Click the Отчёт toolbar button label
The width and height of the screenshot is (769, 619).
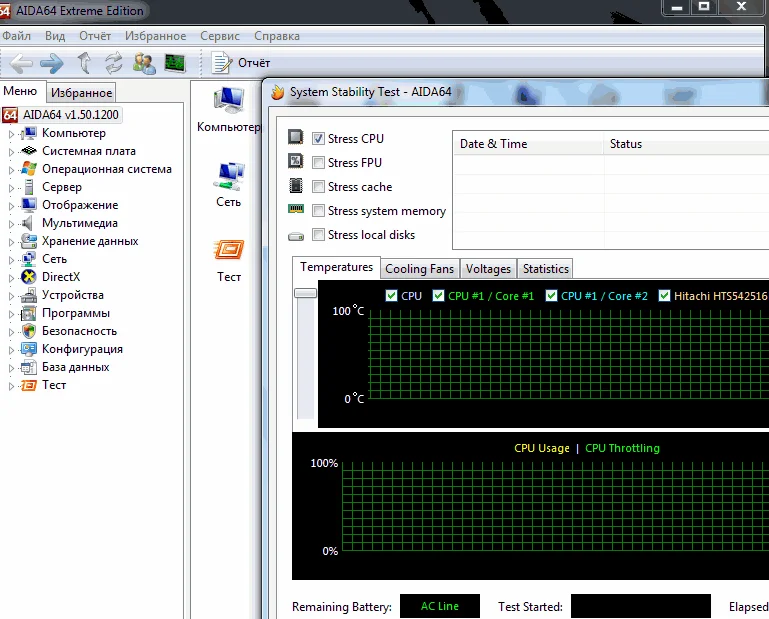point(254,63)
